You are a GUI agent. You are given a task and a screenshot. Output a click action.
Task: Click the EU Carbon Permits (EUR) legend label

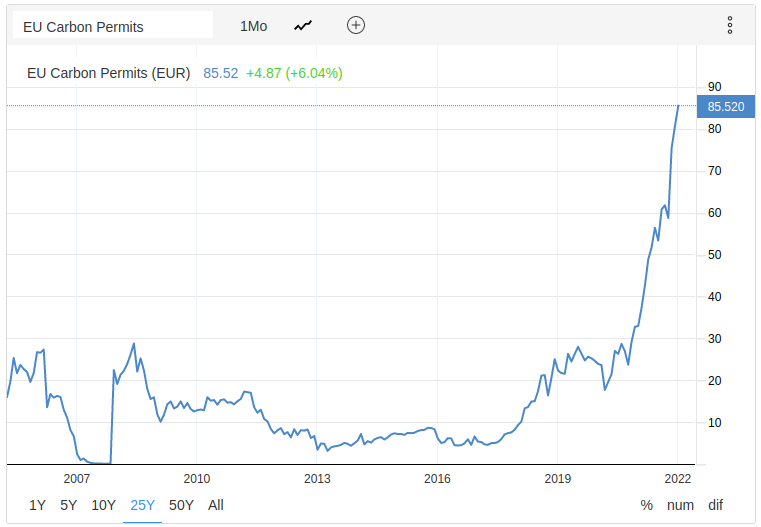[x=108, y=73]
